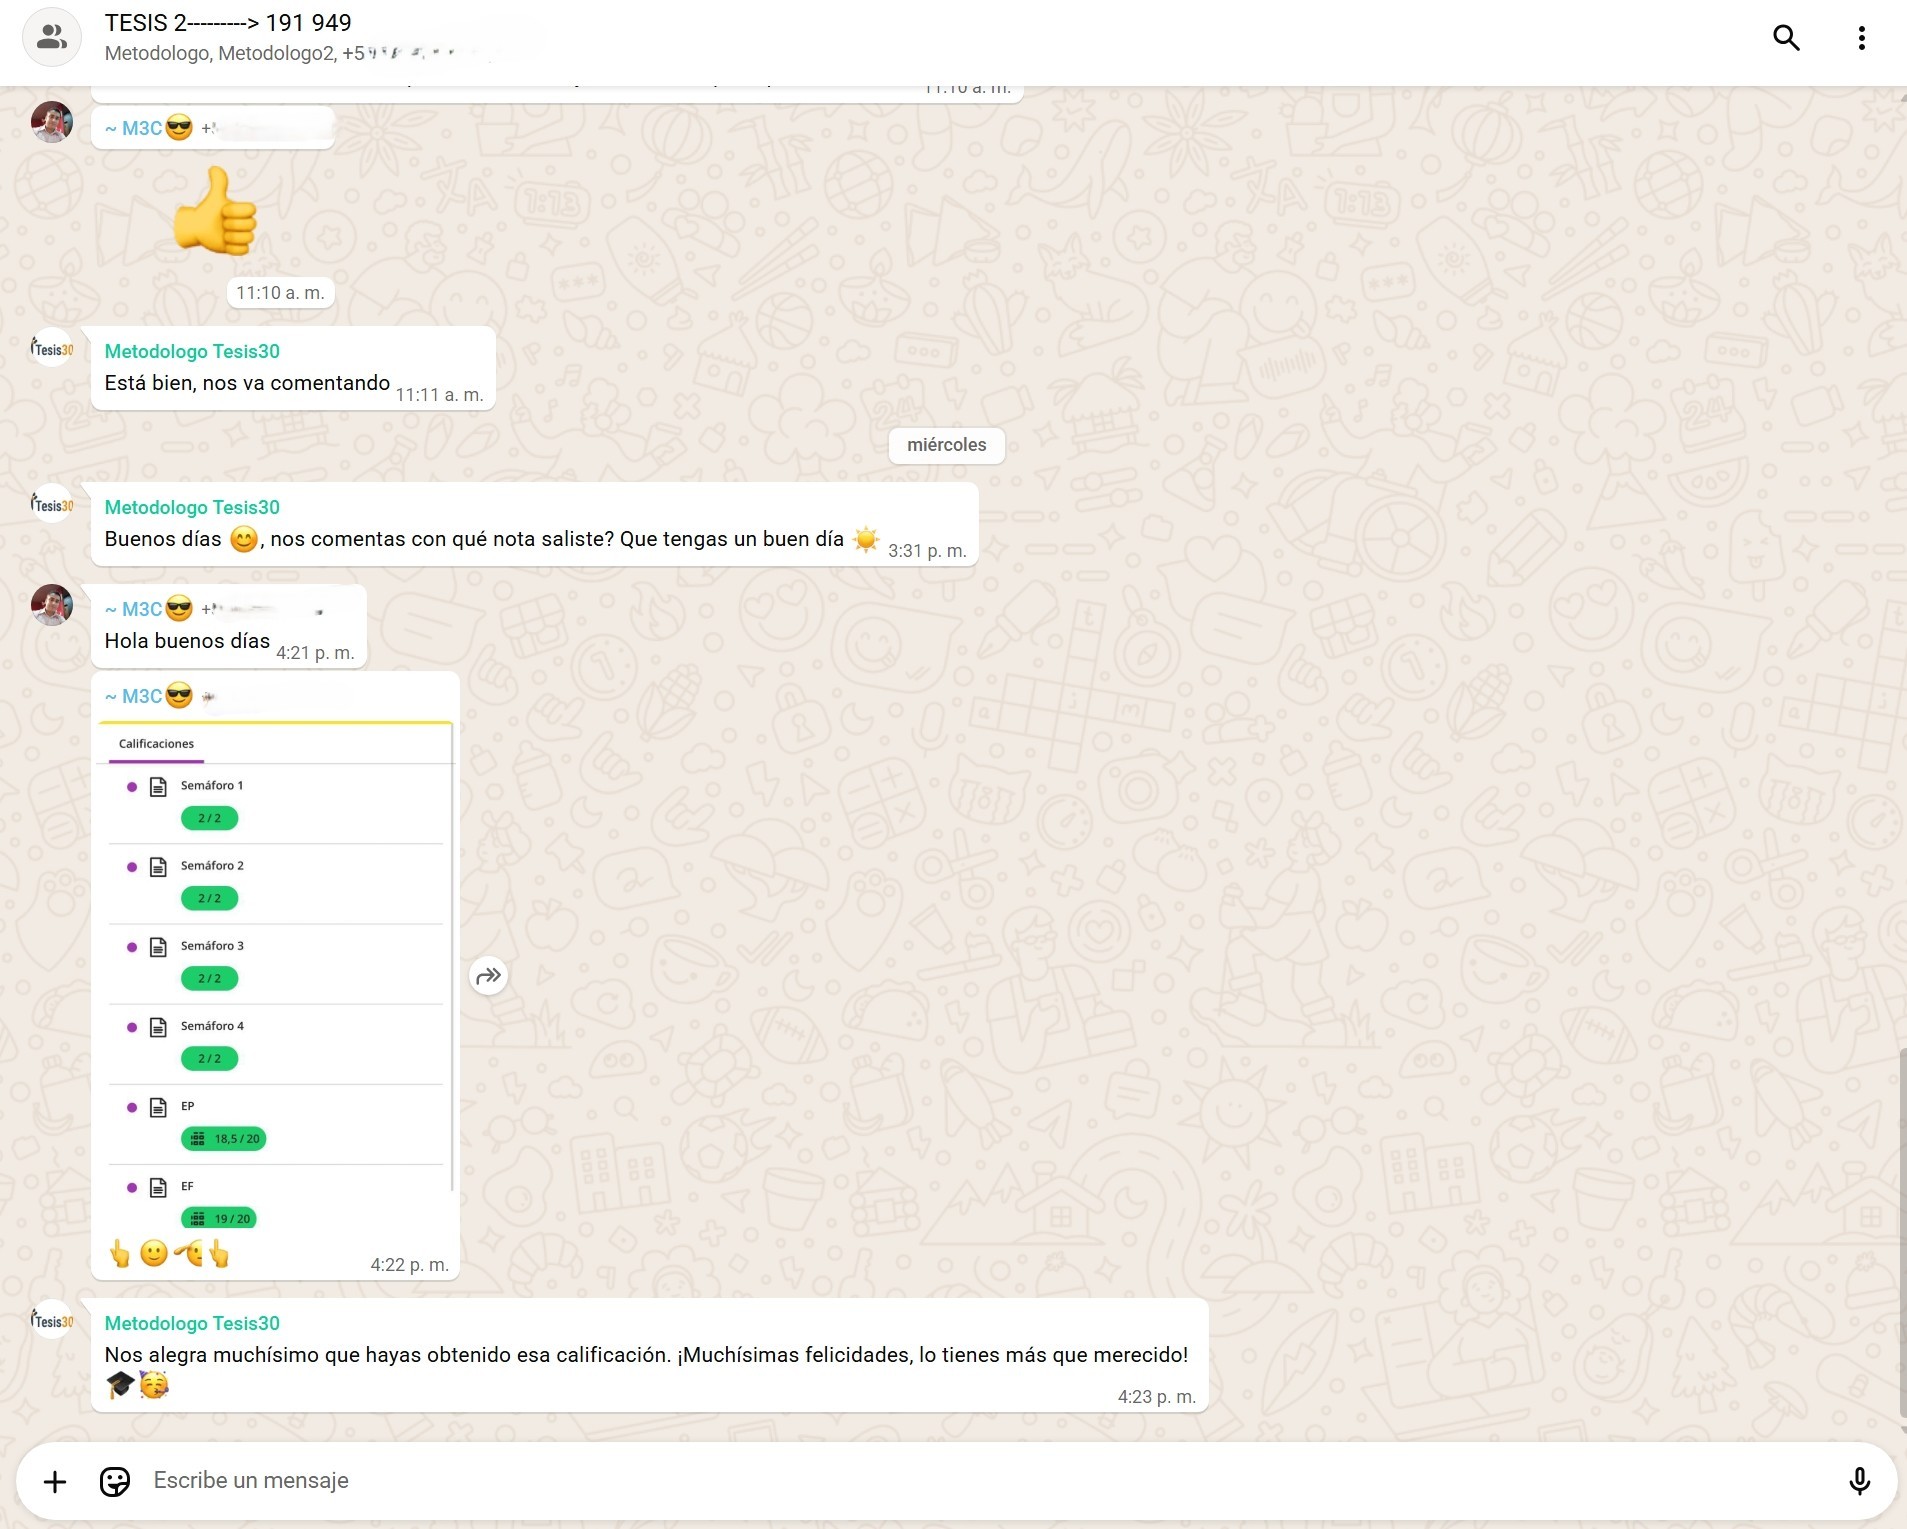Click M3C avatar beside 'Hola buenos días'

52,605
